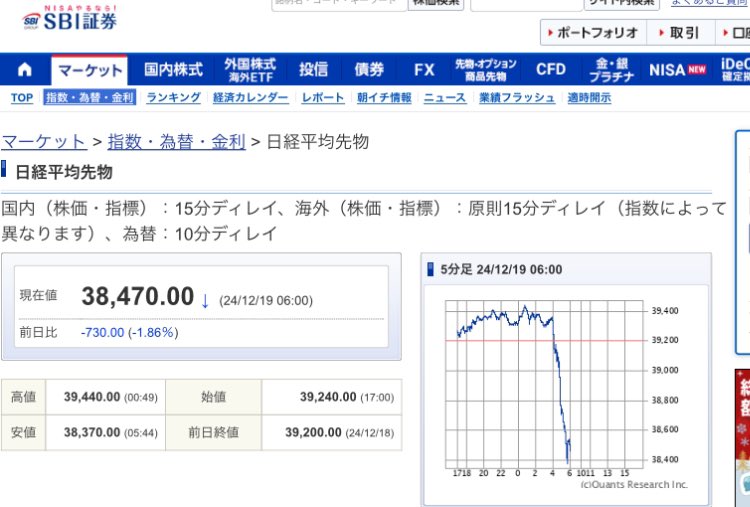Open 先物・オプション 商品先物 tab
Image resolution: width=750 pixels, height=507 pixels.
[x=485, y=70]
